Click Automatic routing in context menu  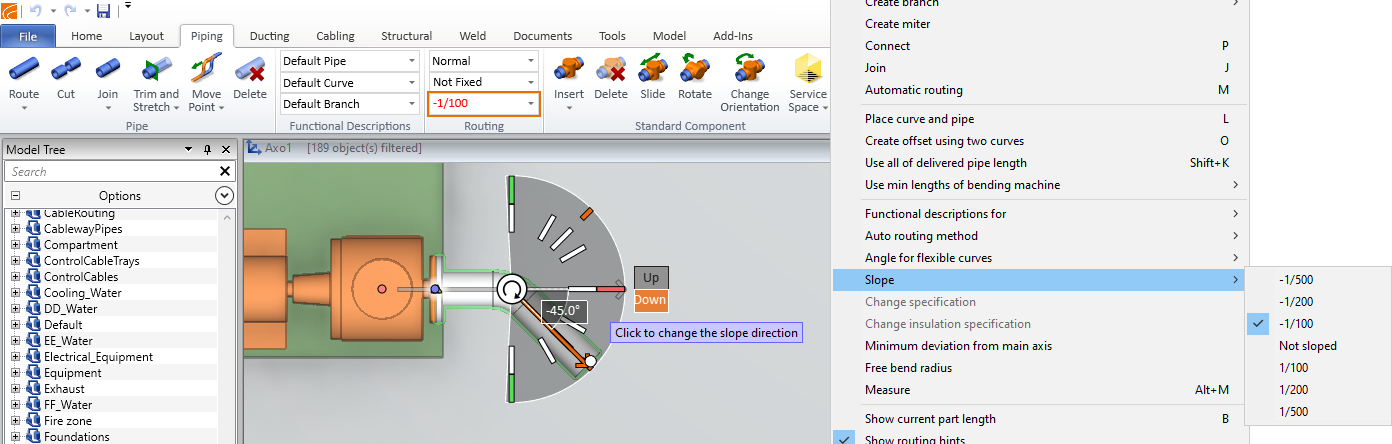tap(1040, 90)
